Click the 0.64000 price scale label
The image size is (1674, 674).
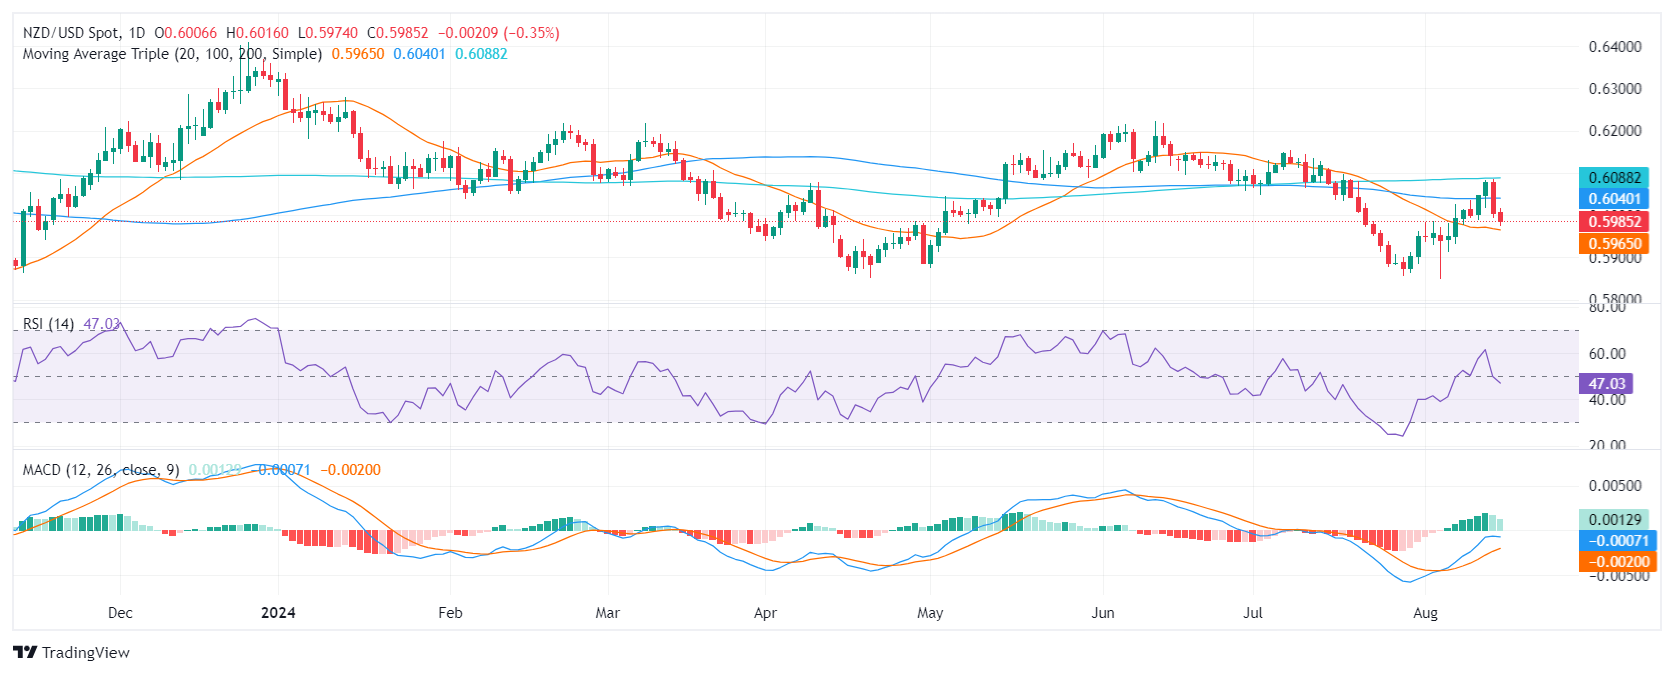point(1615,46)
